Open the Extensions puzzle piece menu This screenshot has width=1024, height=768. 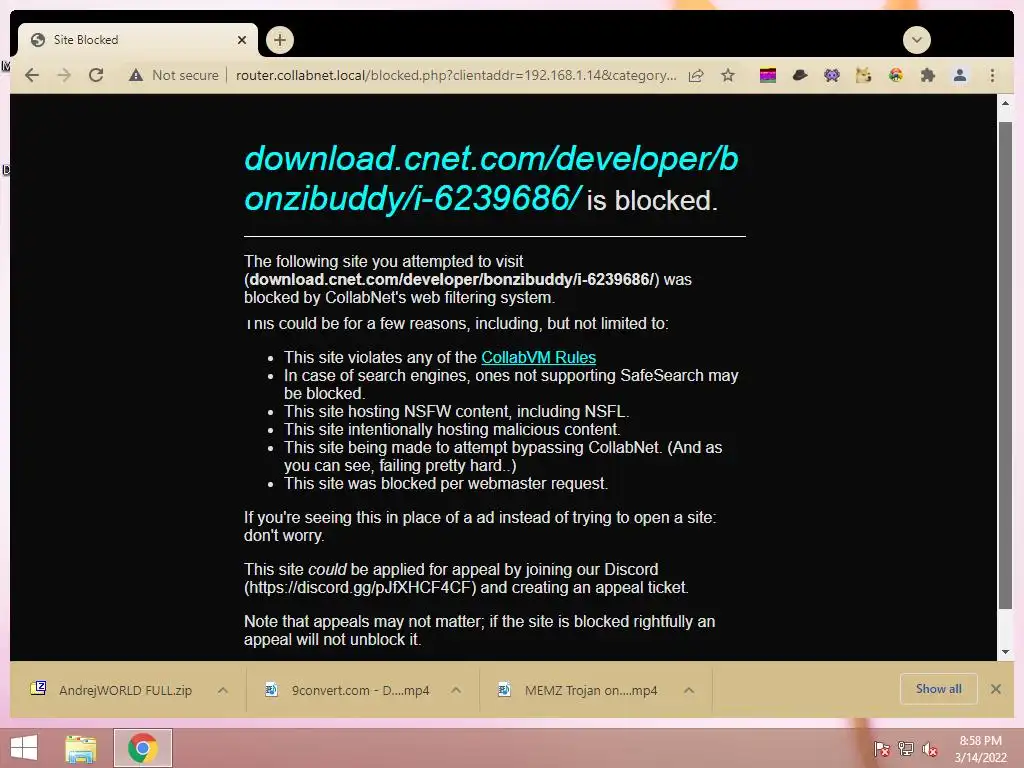coord(928,75)
